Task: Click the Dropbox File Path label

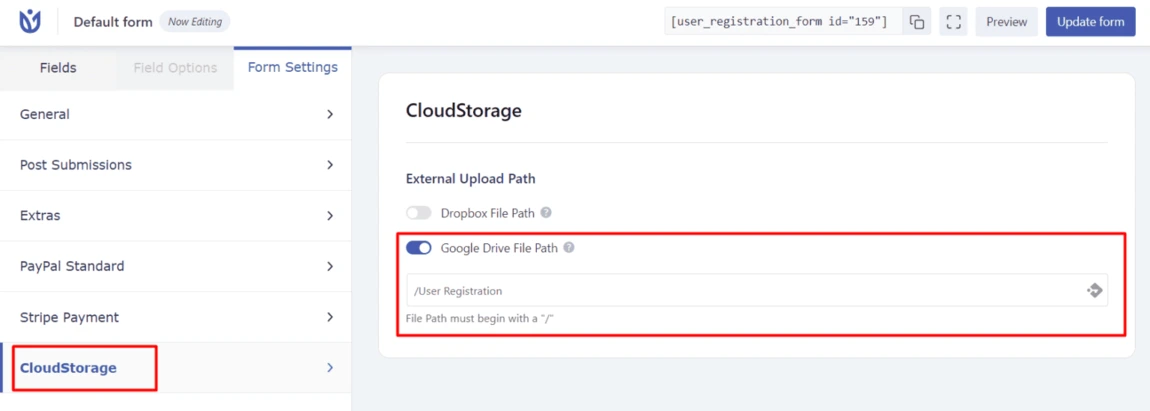Action: click(488, 213)
